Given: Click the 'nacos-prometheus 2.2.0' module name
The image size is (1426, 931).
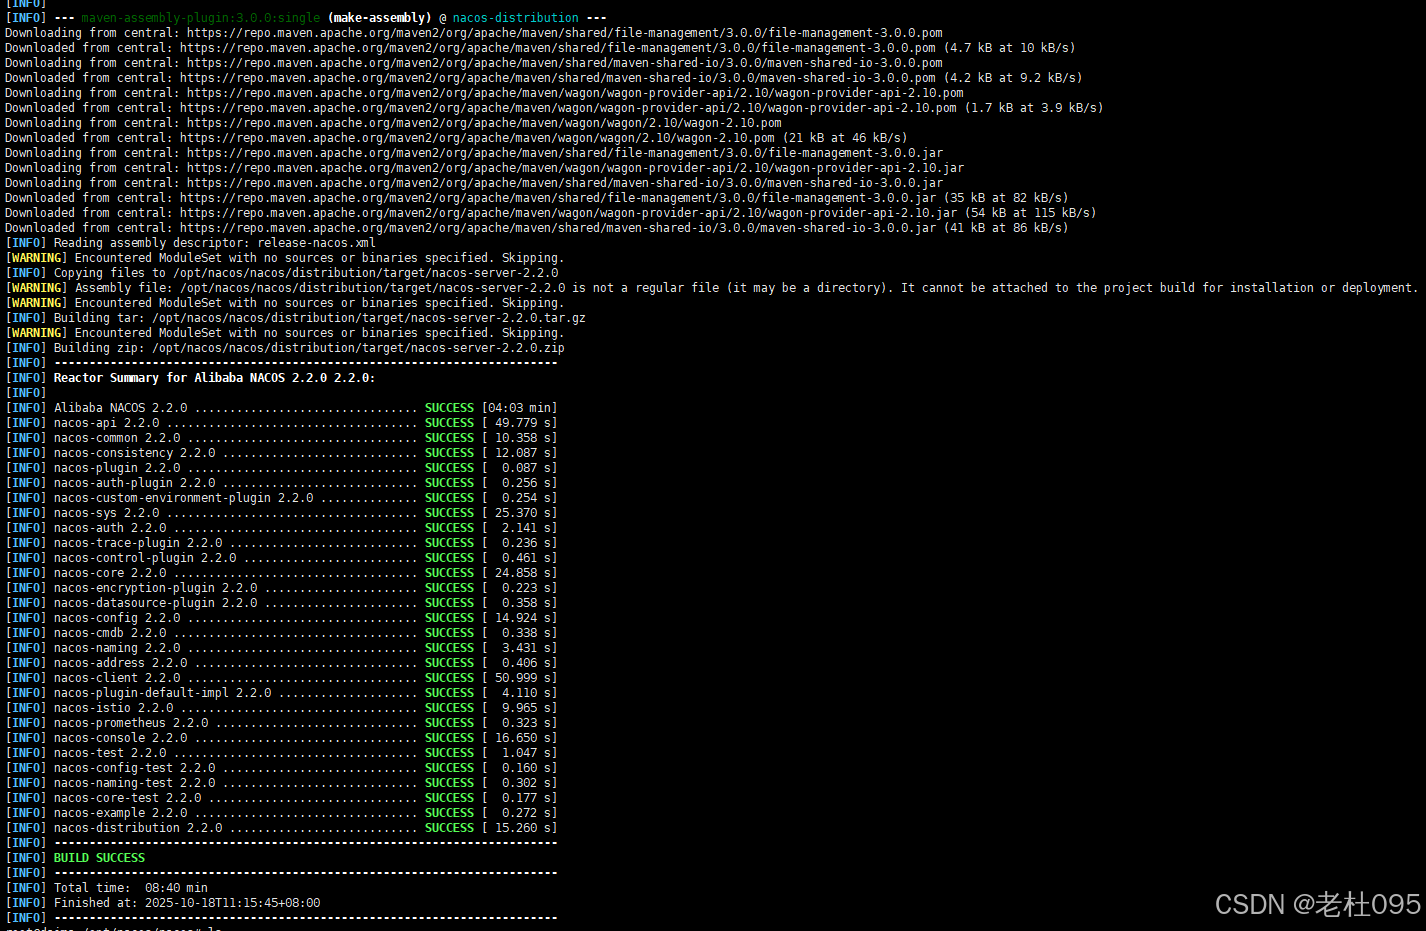Looking at the screenshot, I should click(x=131, y=723).
